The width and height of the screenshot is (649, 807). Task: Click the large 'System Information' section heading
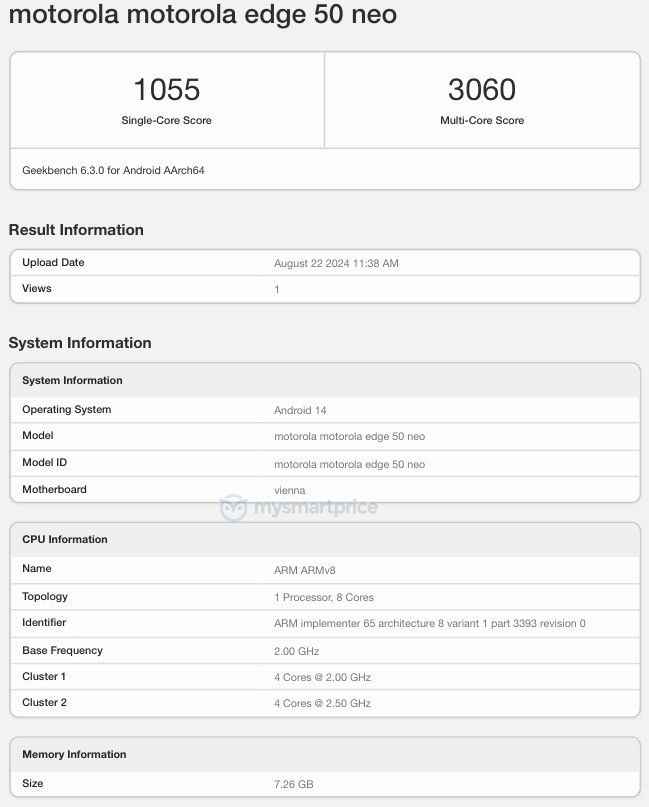[80, 343]
